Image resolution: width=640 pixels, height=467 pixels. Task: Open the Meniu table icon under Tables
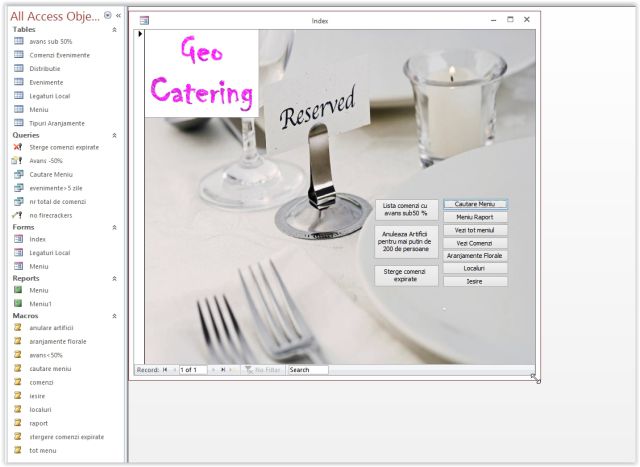[x=19, y=109]
